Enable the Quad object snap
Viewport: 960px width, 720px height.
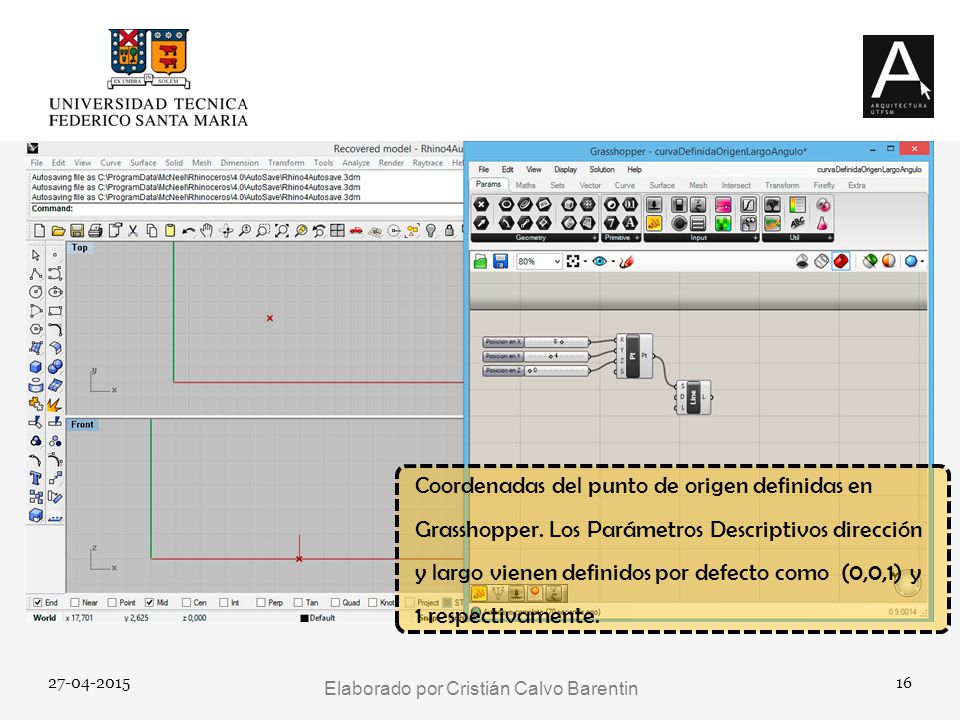coord(336,602)
